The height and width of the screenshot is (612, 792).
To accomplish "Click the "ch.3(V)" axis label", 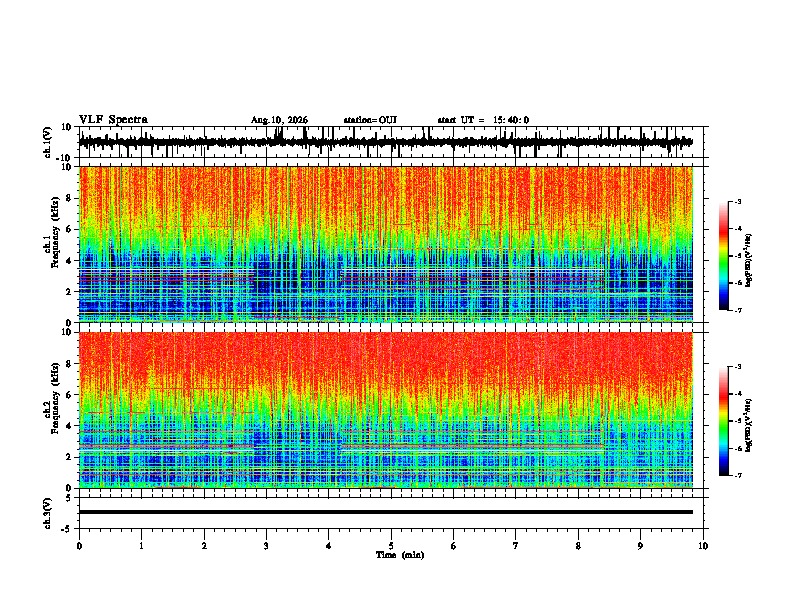I will coord(48,513).
